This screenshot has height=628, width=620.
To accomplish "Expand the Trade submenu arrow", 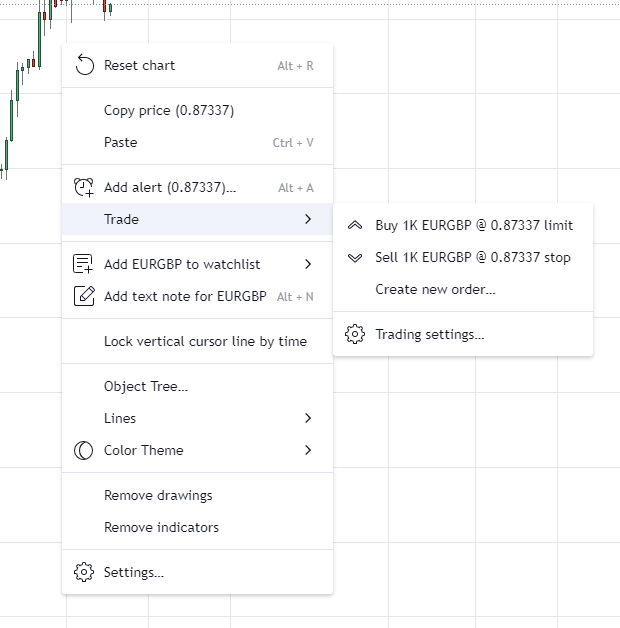I will [308, 219].
